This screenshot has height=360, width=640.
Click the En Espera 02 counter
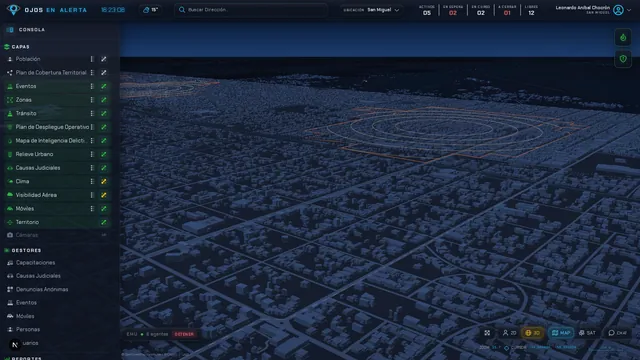(x=453, y=10)
